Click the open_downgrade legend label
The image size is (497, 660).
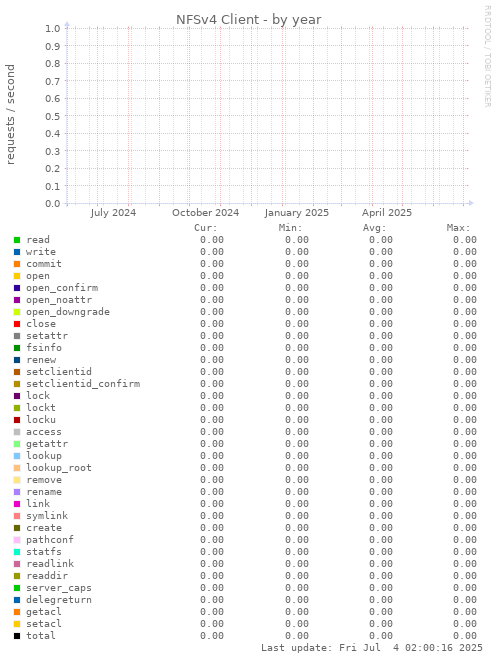68,312
